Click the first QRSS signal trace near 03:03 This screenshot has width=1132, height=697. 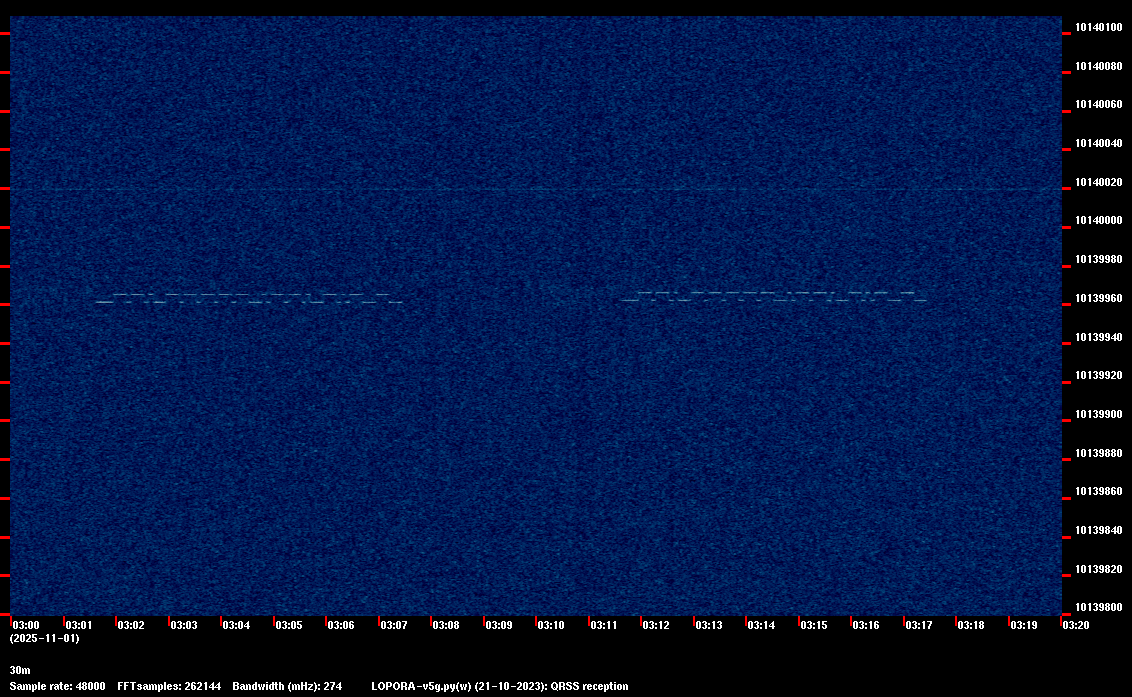point(250,298)
